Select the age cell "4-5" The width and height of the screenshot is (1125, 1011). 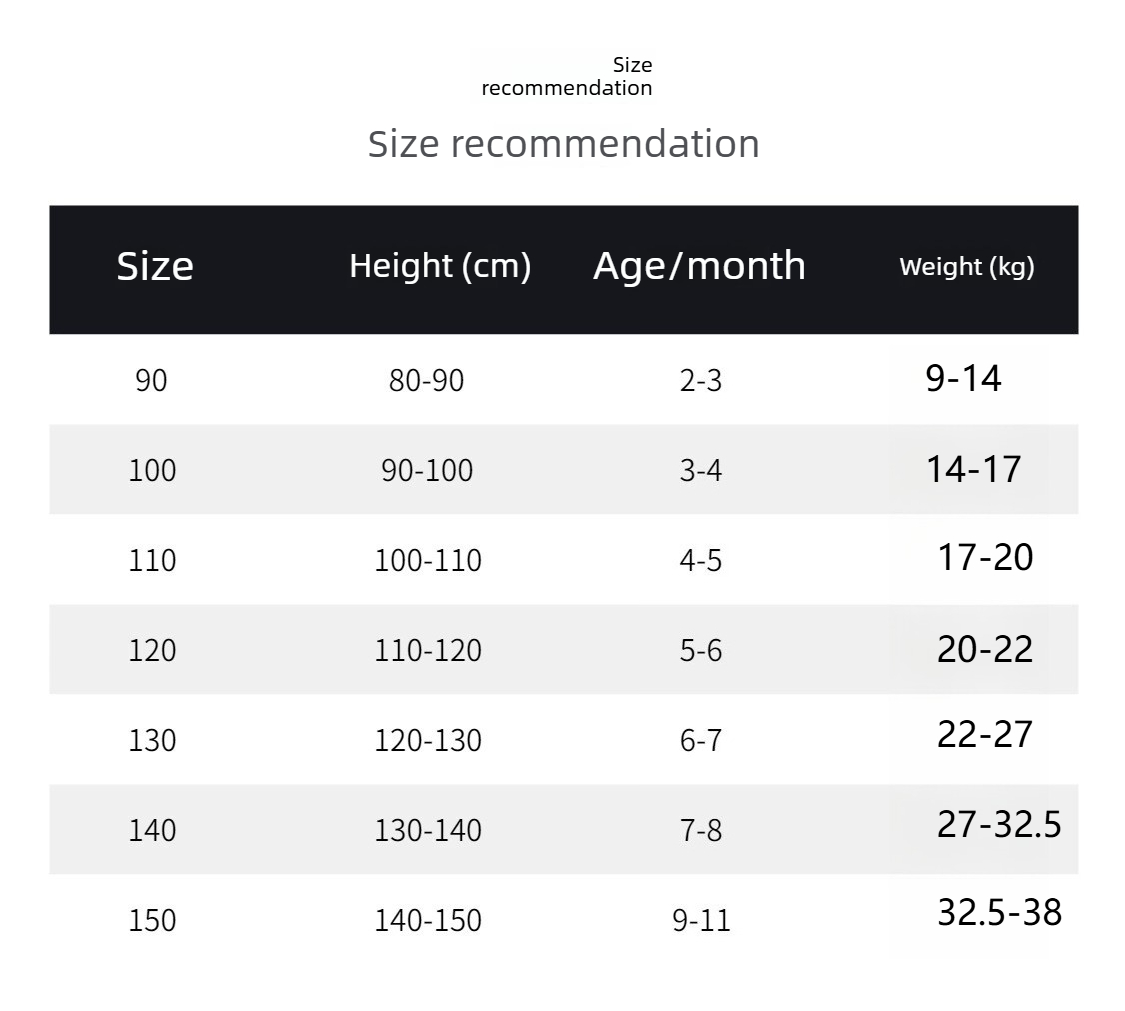(x=700, y=561)
